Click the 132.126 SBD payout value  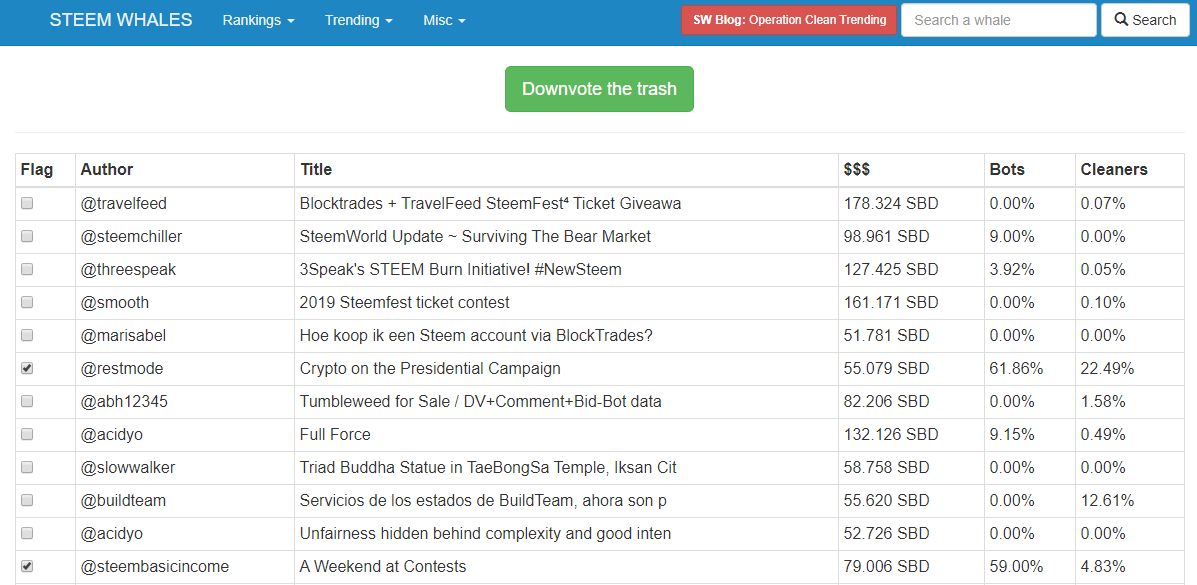891,435
